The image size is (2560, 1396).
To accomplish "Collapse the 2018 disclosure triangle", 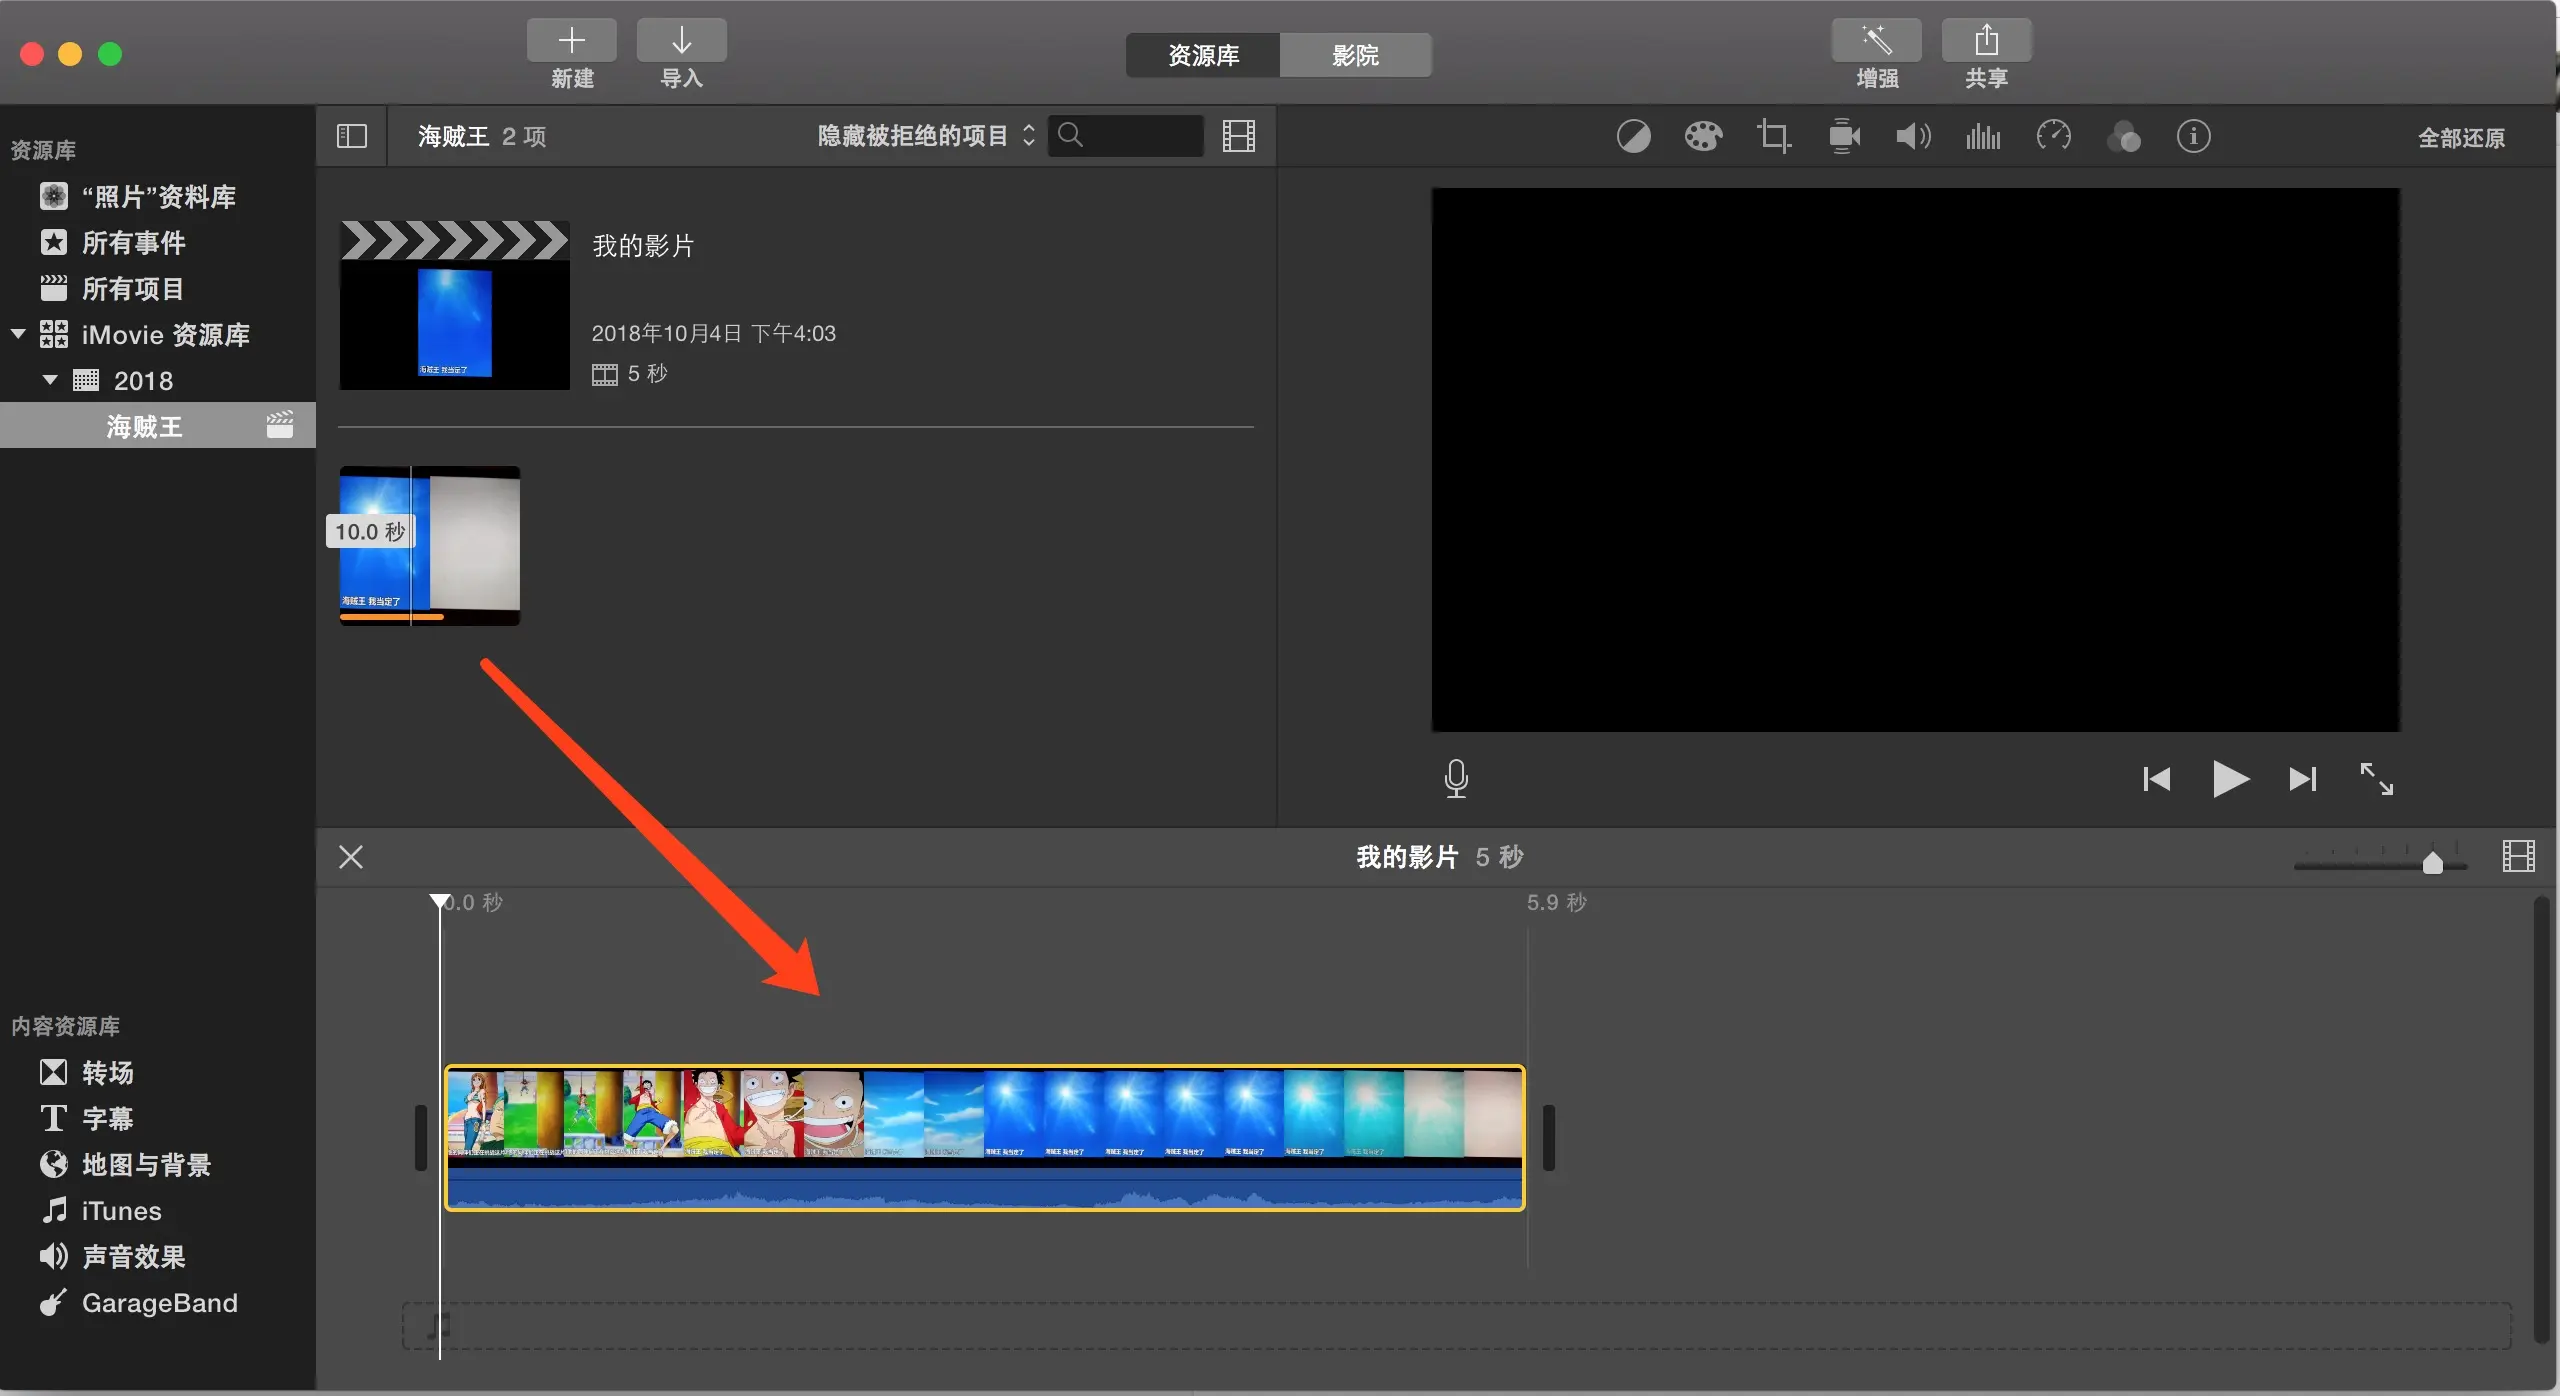I will point(50,380).
